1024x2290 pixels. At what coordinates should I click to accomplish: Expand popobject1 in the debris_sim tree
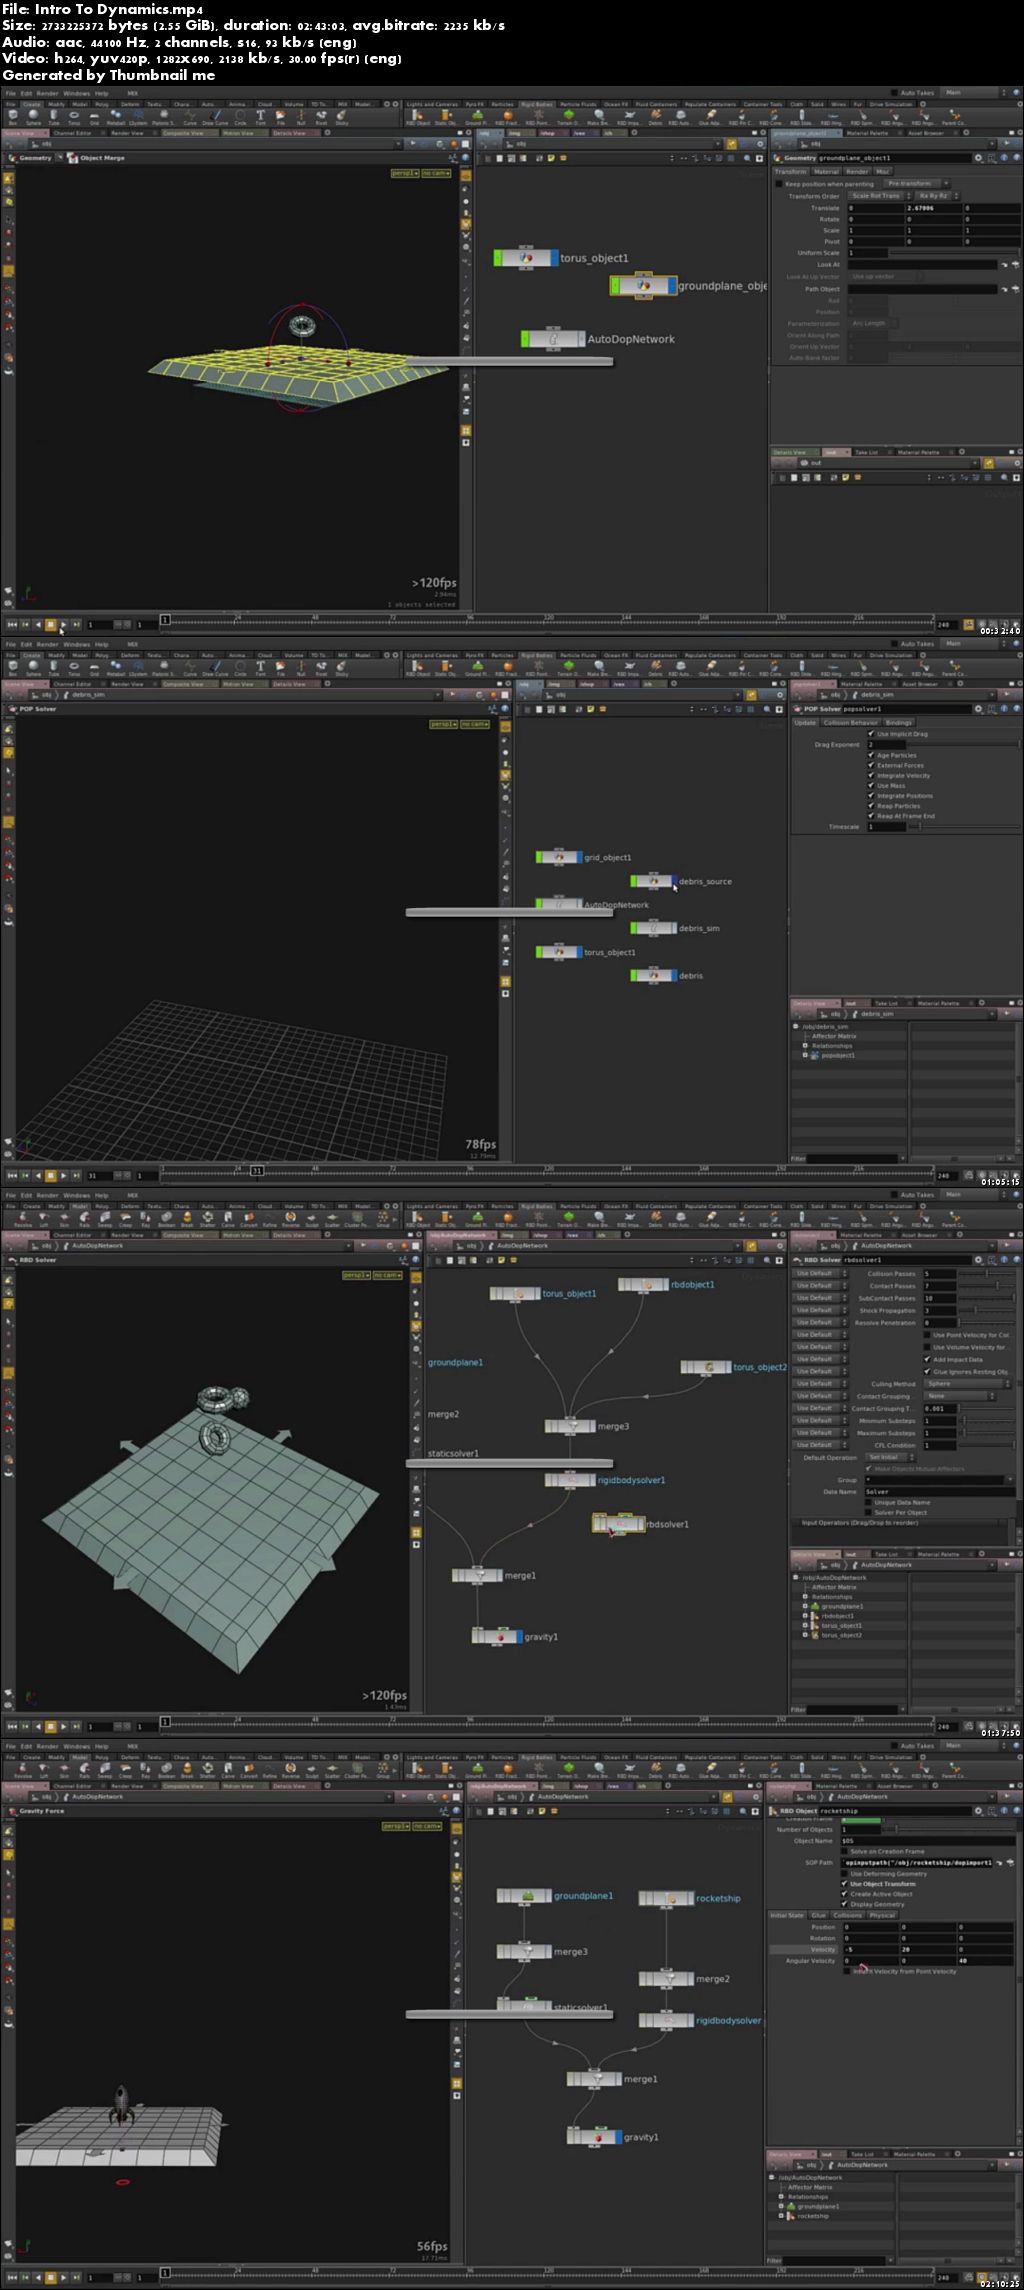tap(806, 1055)
